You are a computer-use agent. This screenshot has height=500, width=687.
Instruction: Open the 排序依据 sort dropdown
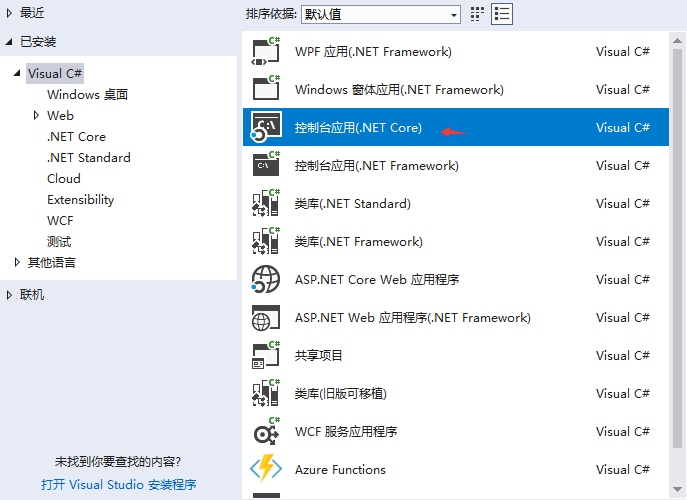pyautogui.click(x=380, y=14)
